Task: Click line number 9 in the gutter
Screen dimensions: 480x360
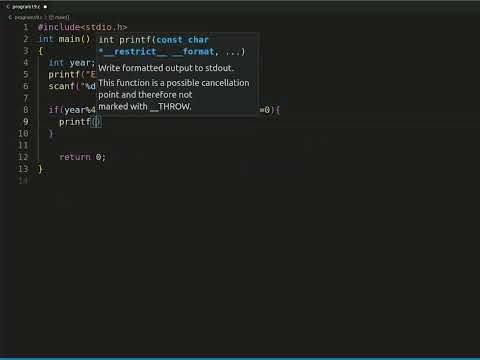Action: click(x=26, y=122)
